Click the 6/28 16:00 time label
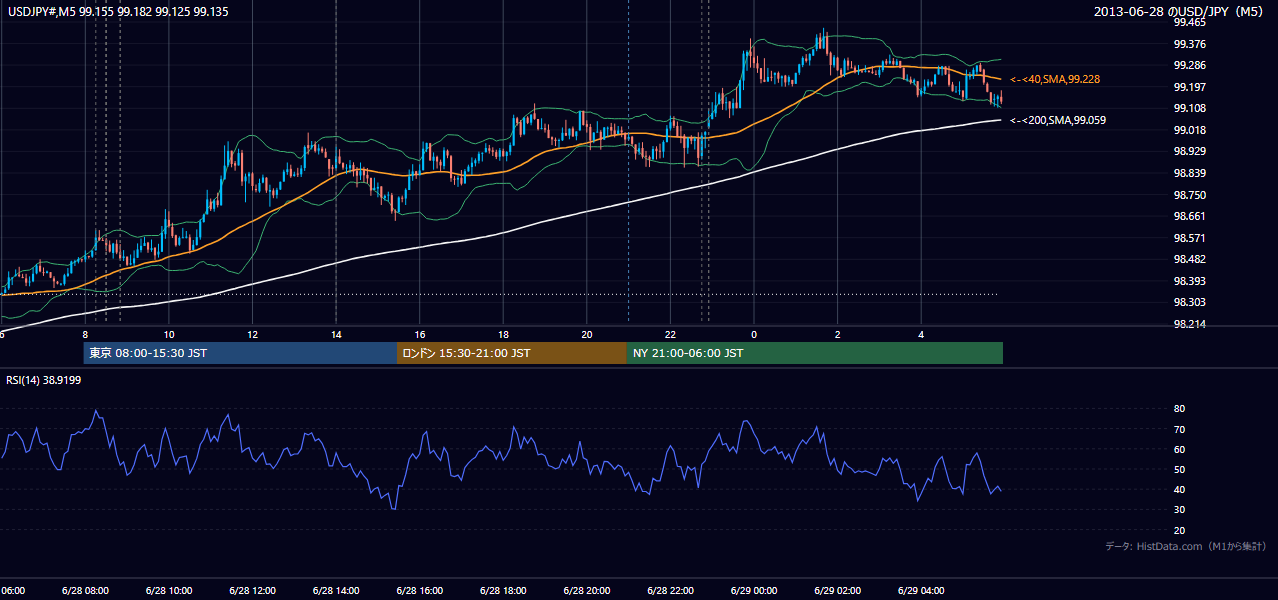 (x=419, y=591)
